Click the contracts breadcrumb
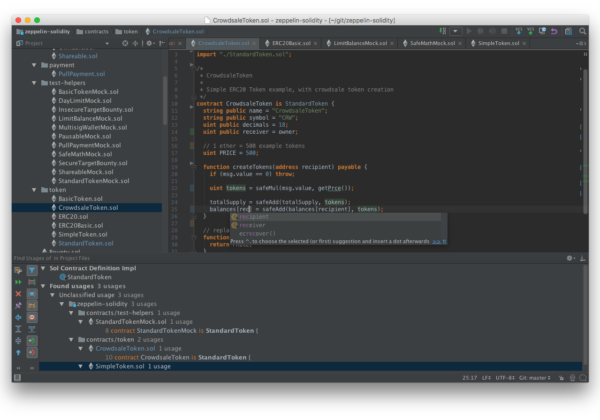 click(x=95, y=31)
